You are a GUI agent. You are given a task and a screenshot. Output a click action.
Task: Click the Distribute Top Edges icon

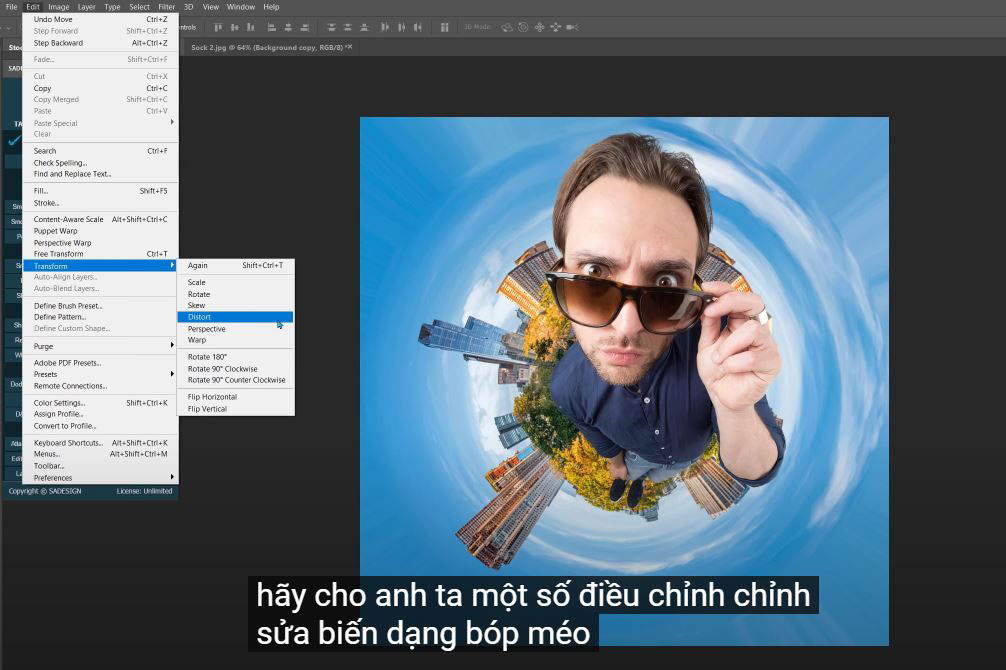pos(332,27)
